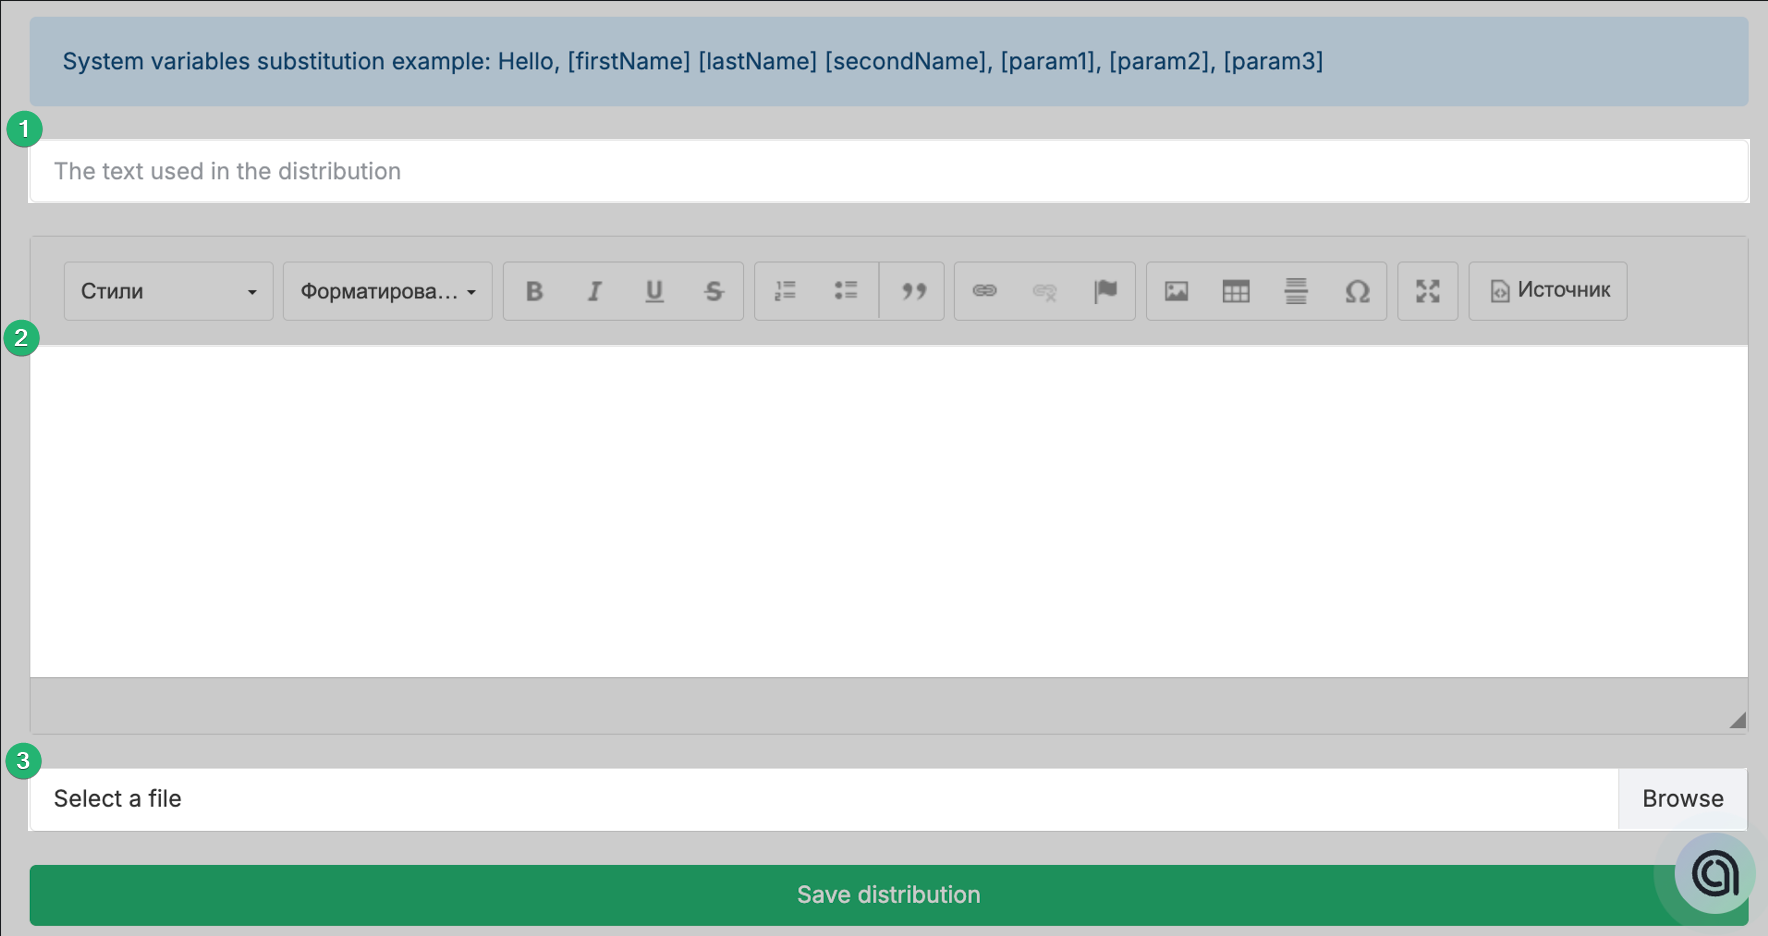
Task: Focus the distribution text input field
Action: 888,171
